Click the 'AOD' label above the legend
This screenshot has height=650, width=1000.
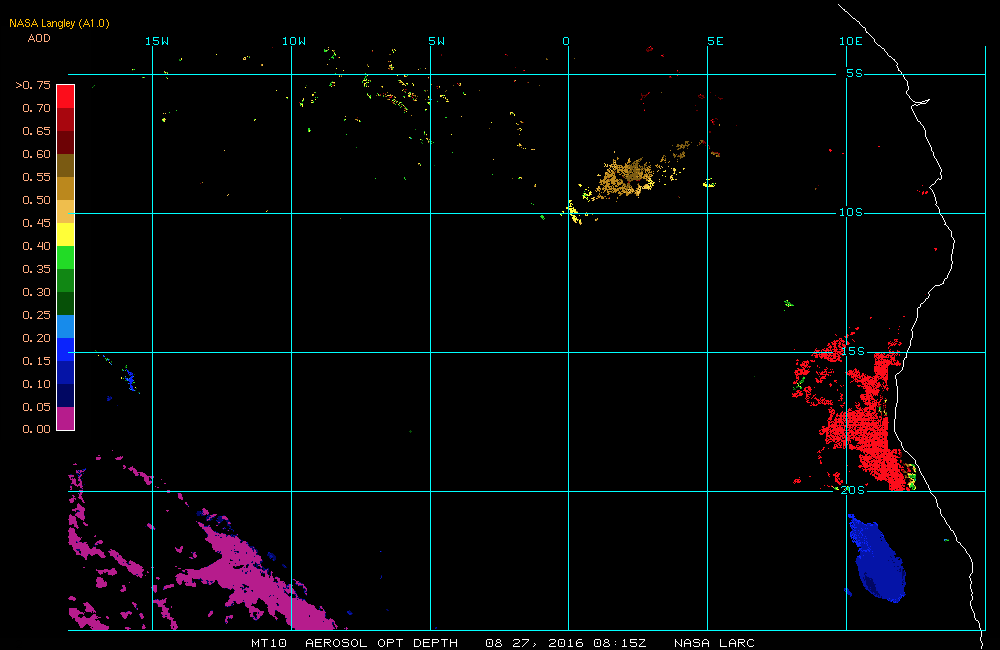coord(39,38)
